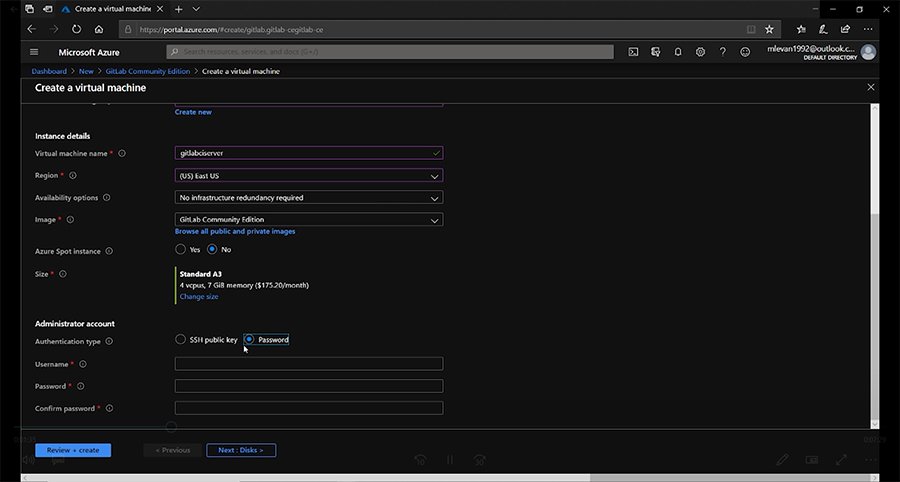The height and width of the screenshot is (482, 900).
Task: Click the info icon beside Azure Spot instance
Action: pos(109,251)
